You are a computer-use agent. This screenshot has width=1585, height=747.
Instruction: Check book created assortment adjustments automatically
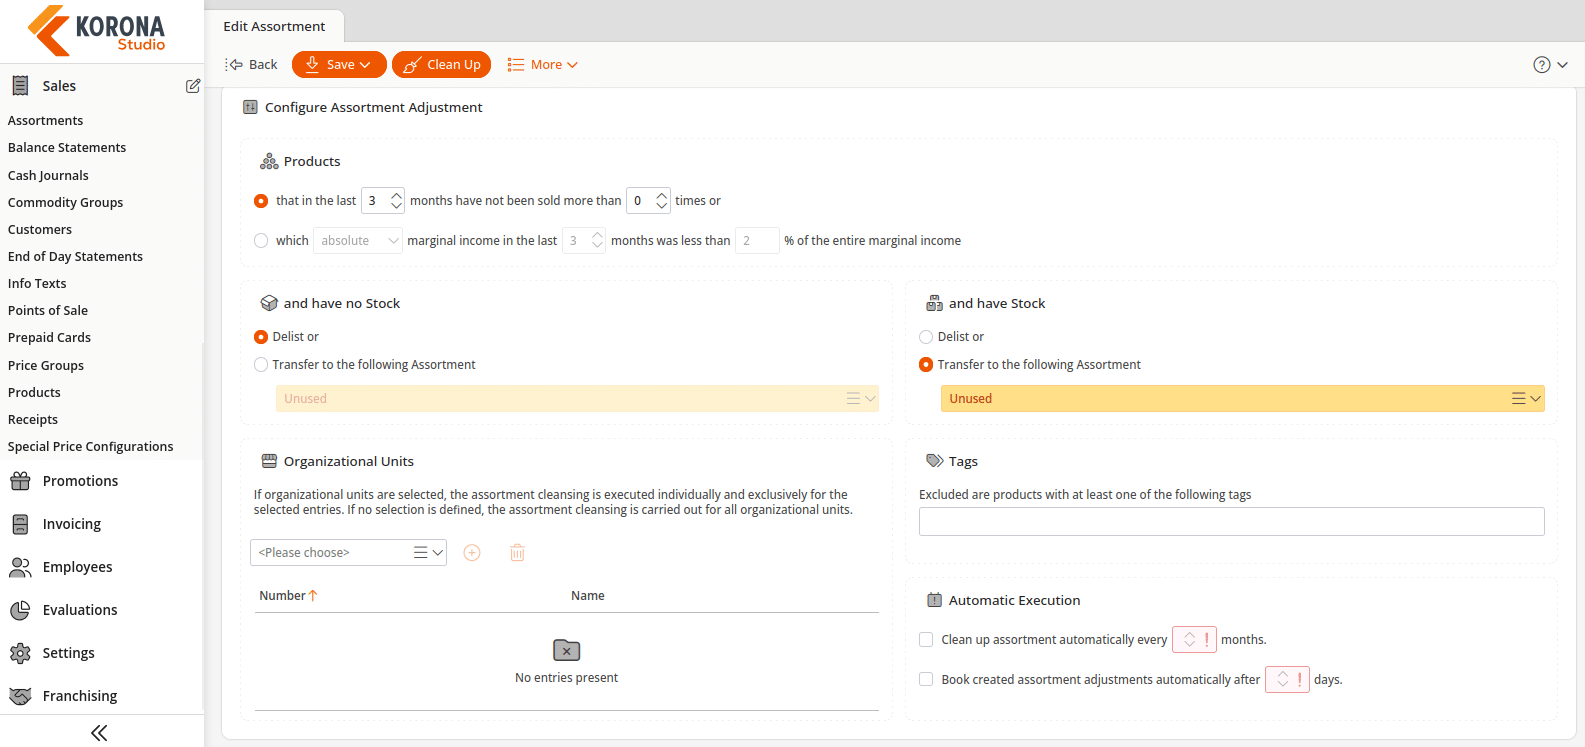coord(926,680)
